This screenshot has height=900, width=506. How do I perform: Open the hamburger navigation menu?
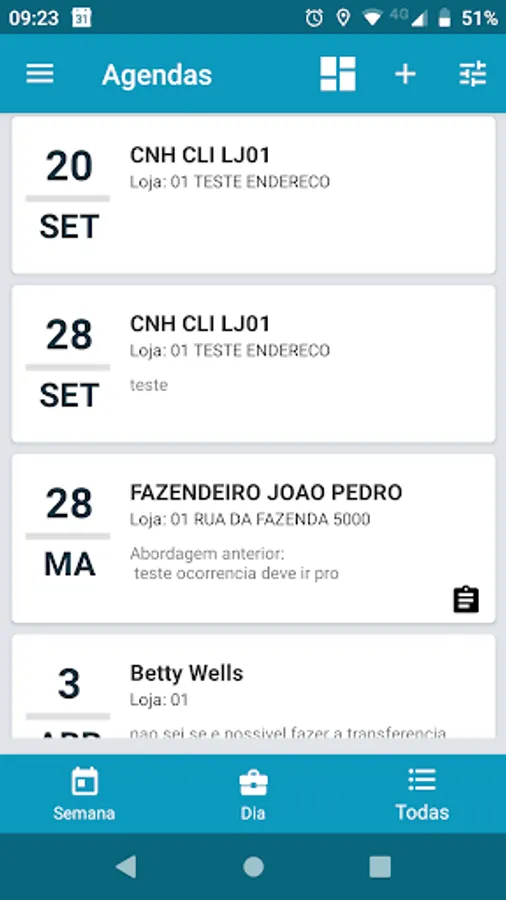click(40, 74)
